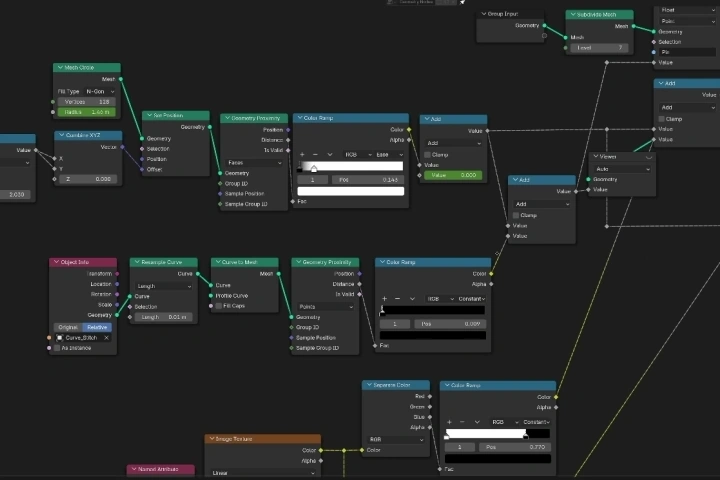The height and width of the screenshot is (480, 720).
Task: Enable As Instance on Object Info node
Action: (57, 348)
